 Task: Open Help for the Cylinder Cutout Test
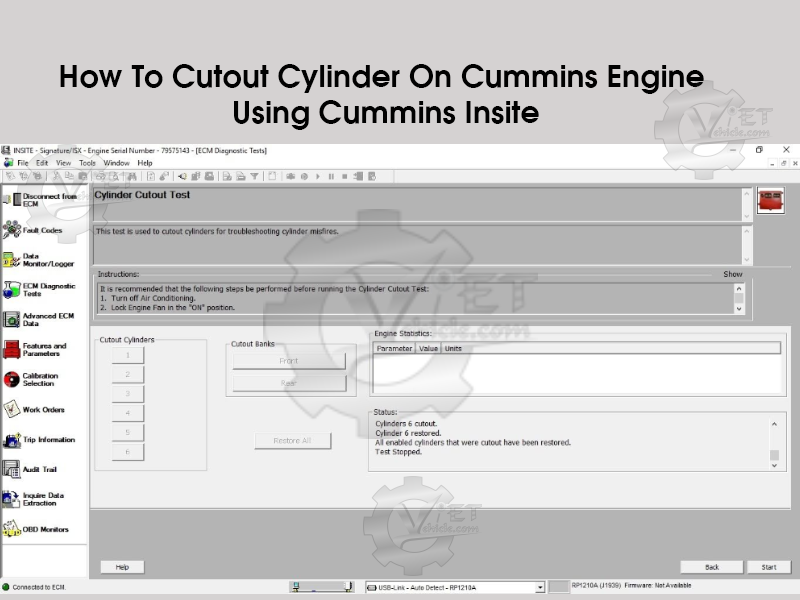click(x=121, y=566)
